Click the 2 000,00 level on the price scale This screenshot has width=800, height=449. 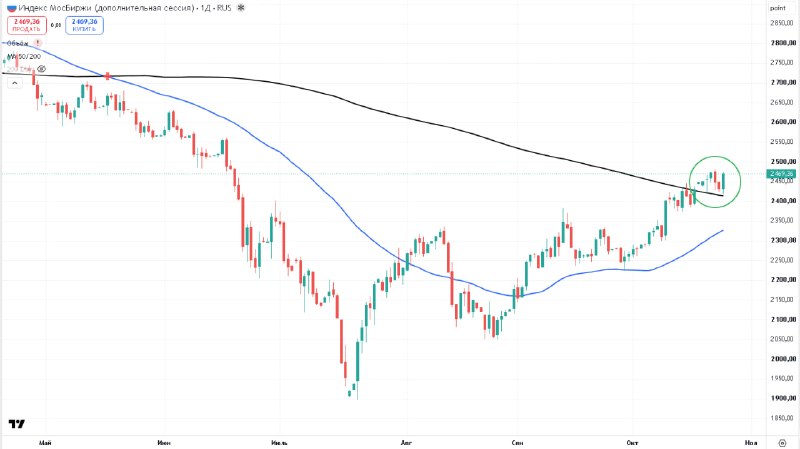[783, 359]
